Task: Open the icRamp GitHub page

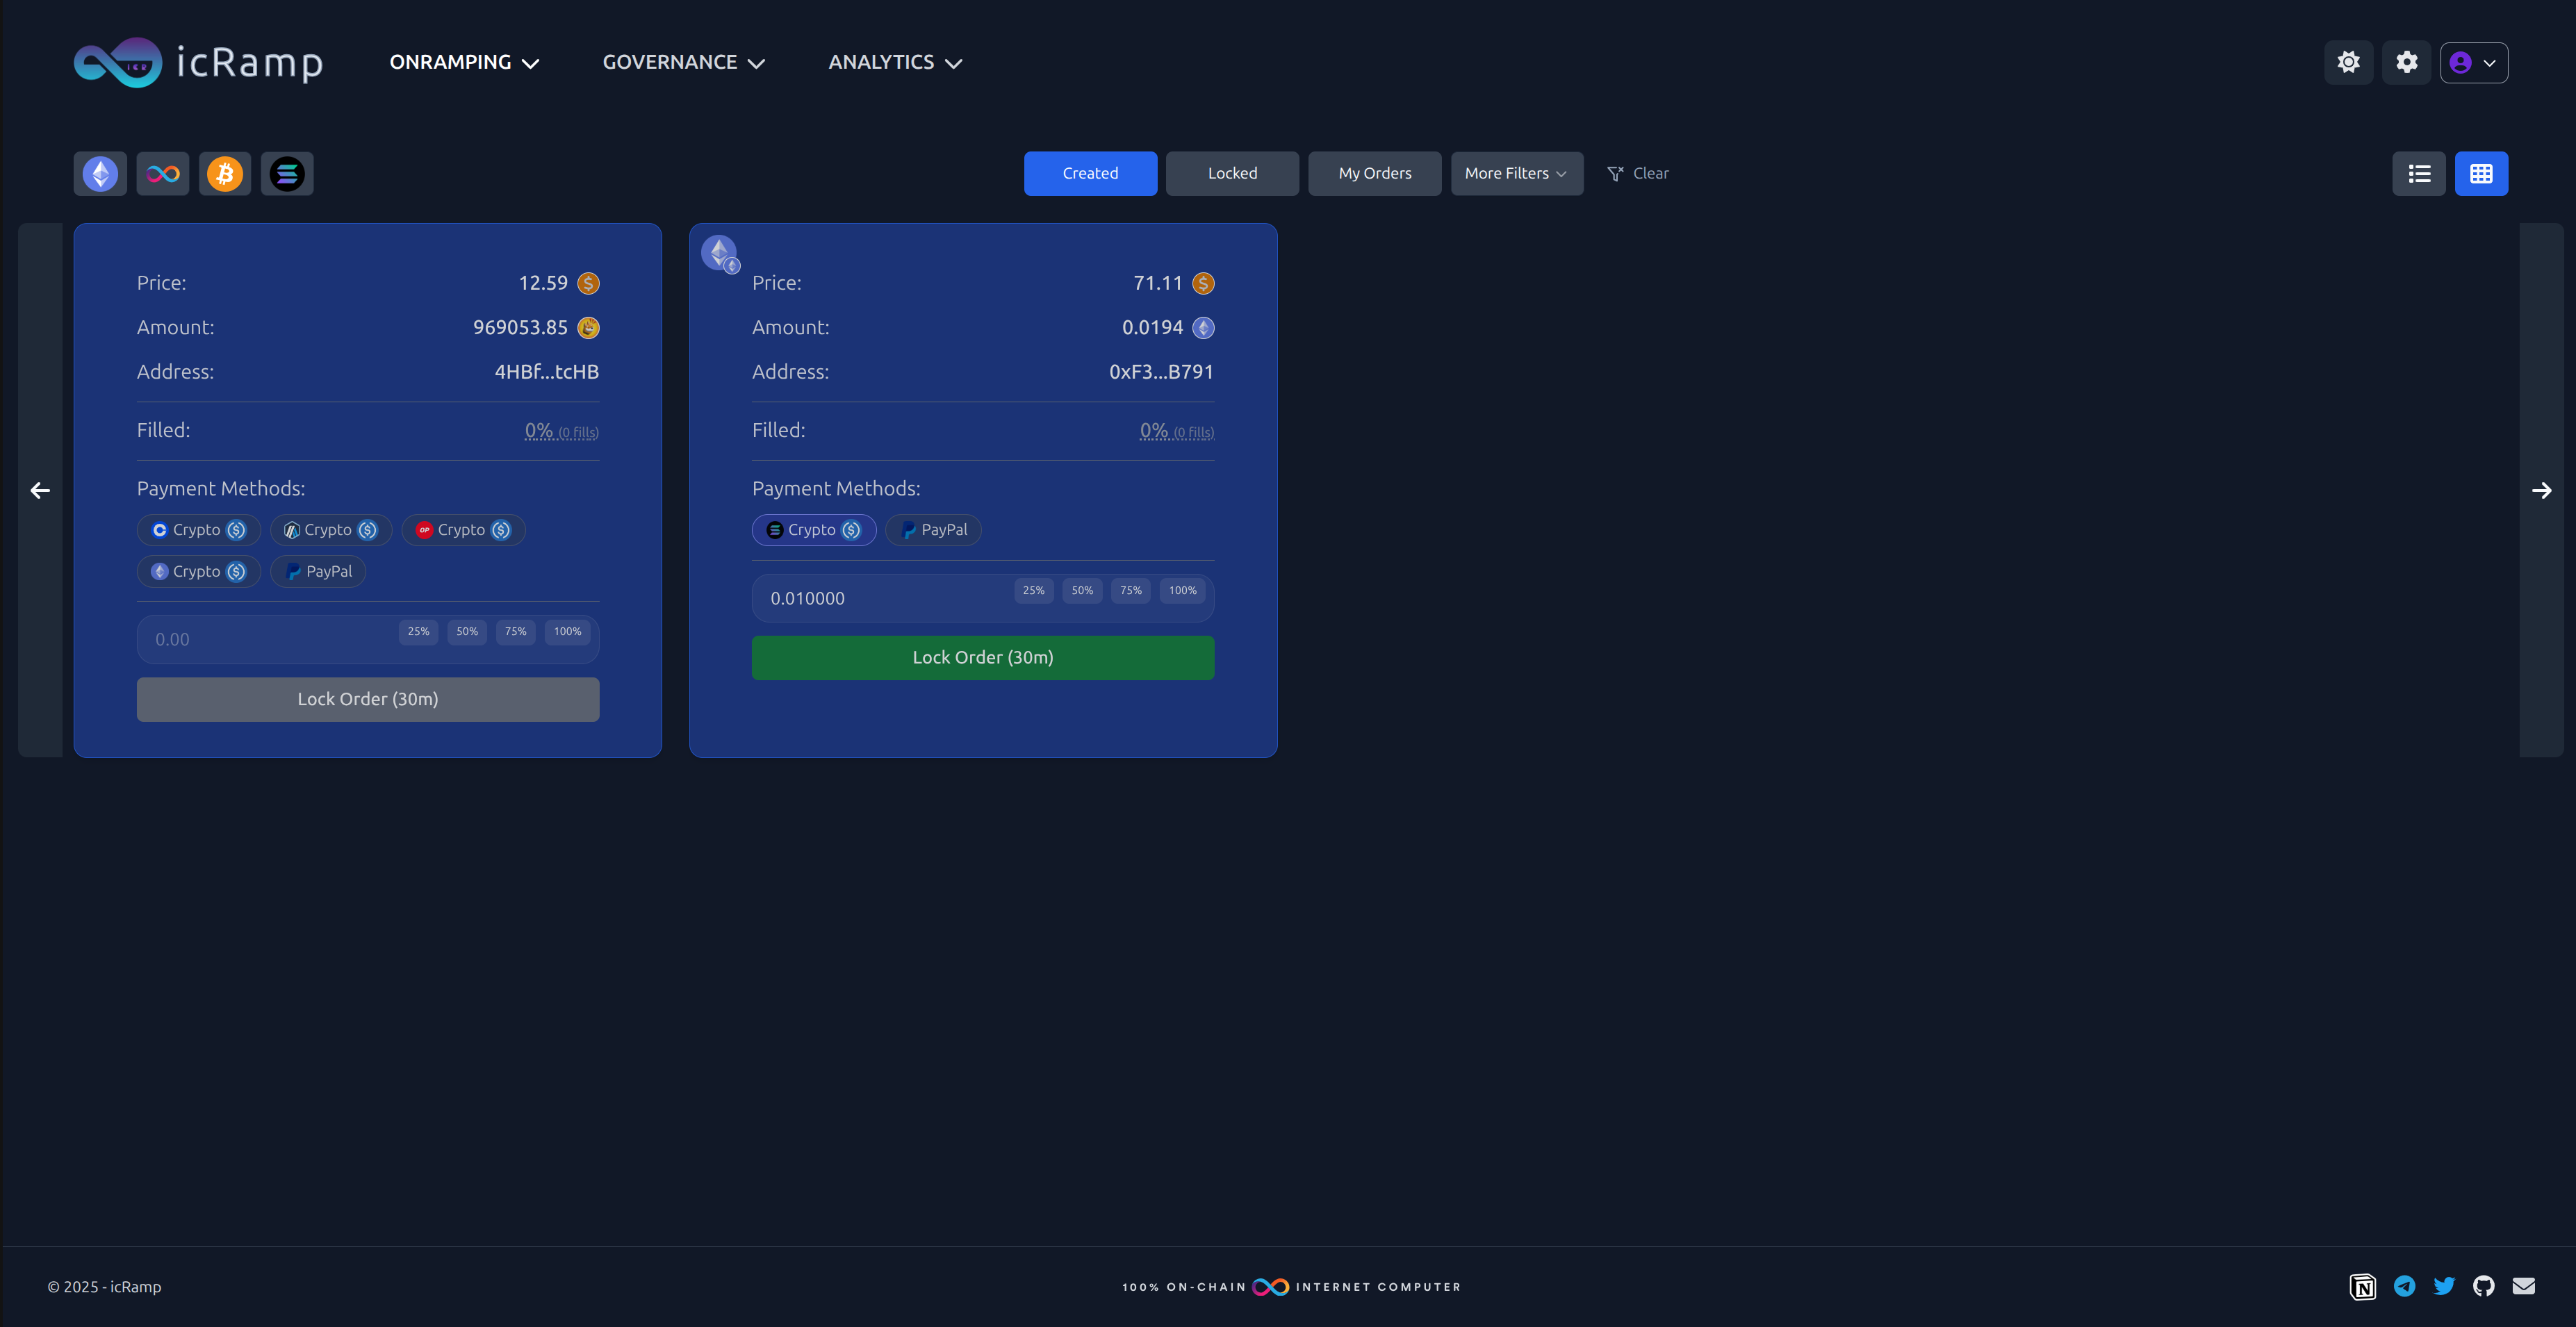Action: coord(2484,1287)
